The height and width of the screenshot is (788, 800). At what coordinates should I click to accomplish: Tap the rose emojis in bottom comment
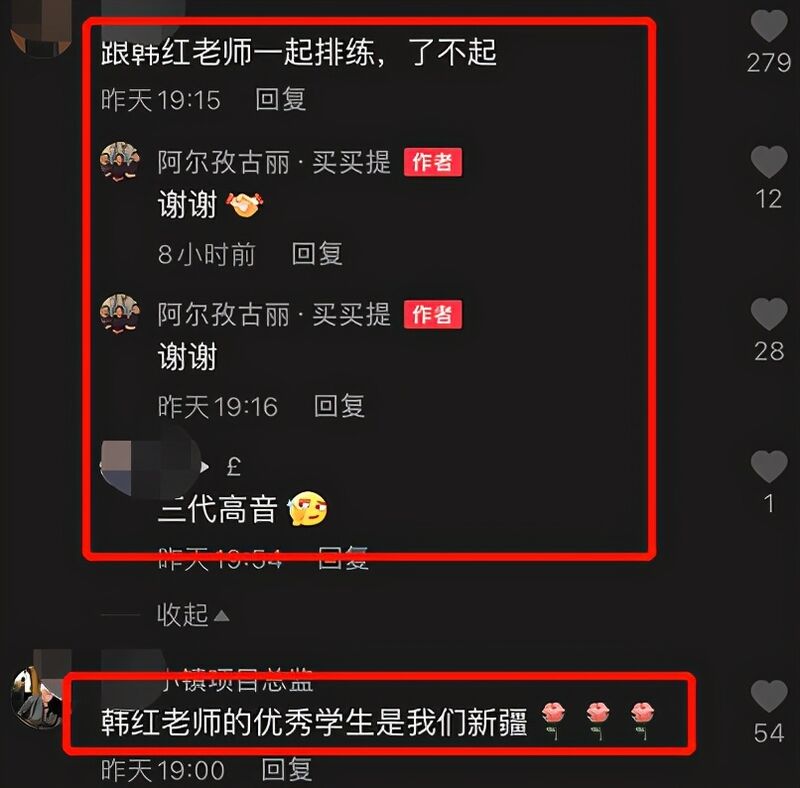click(x=597, y=720)
